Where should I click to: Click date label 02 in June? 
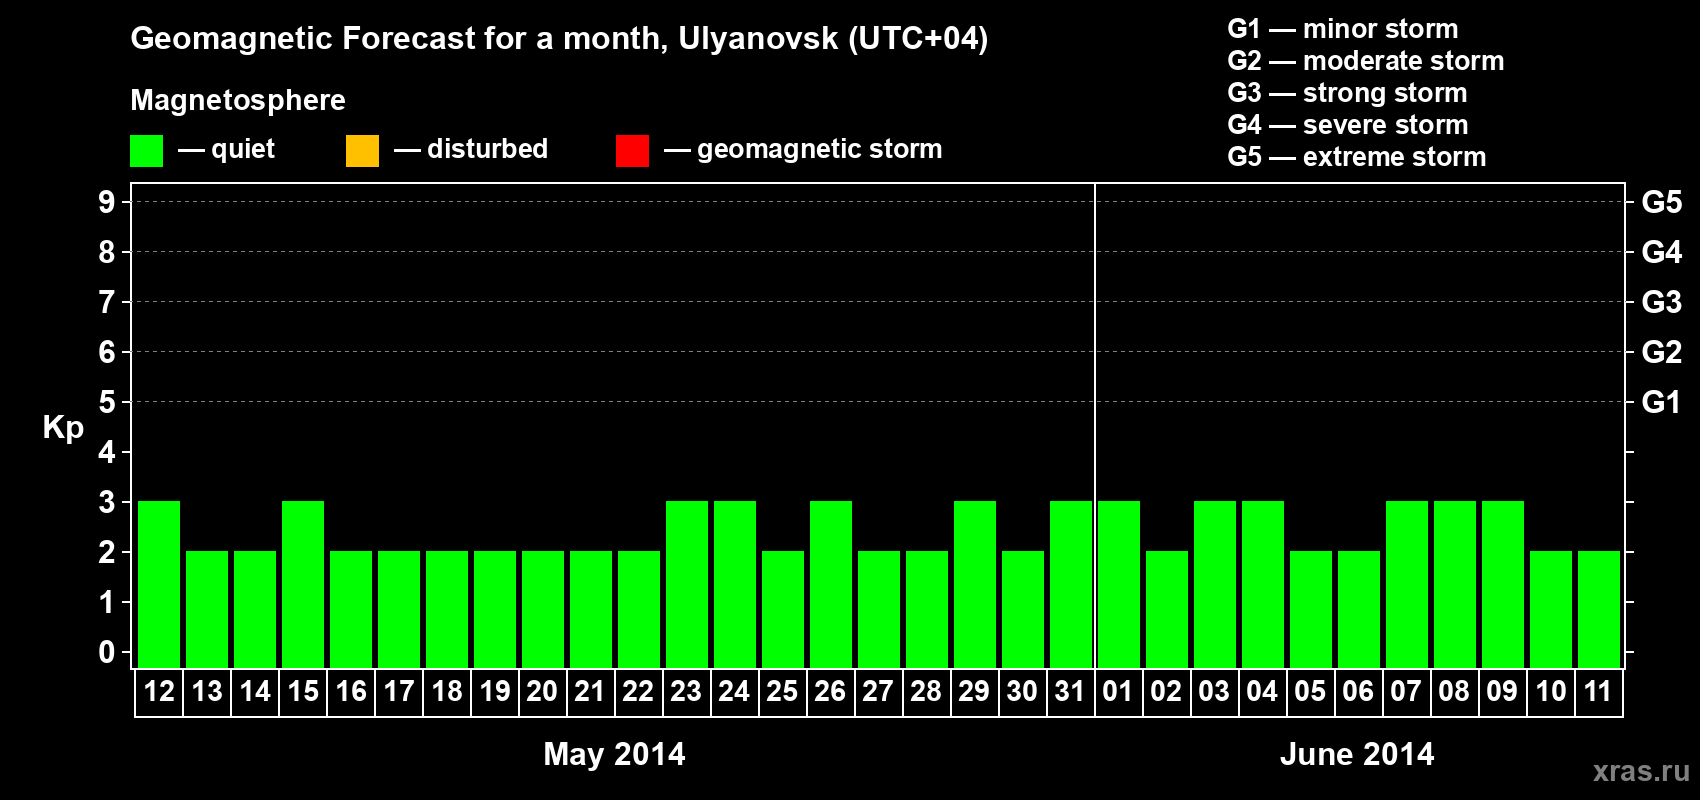[1167, 691]
